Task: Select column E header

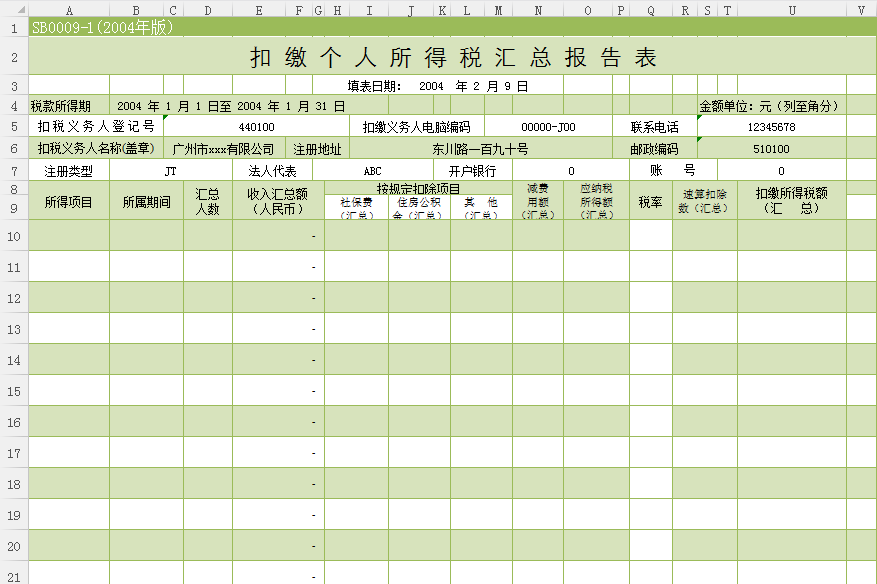Action: [259, 10]
